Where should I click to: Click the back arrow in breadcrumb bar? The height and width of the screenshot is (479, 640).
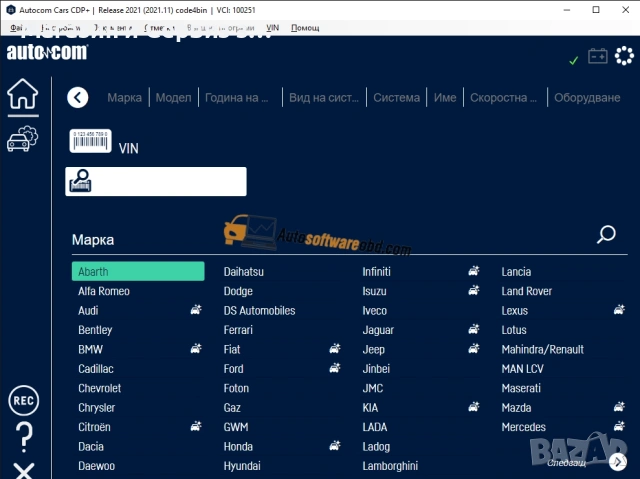(x=78, y=97)
